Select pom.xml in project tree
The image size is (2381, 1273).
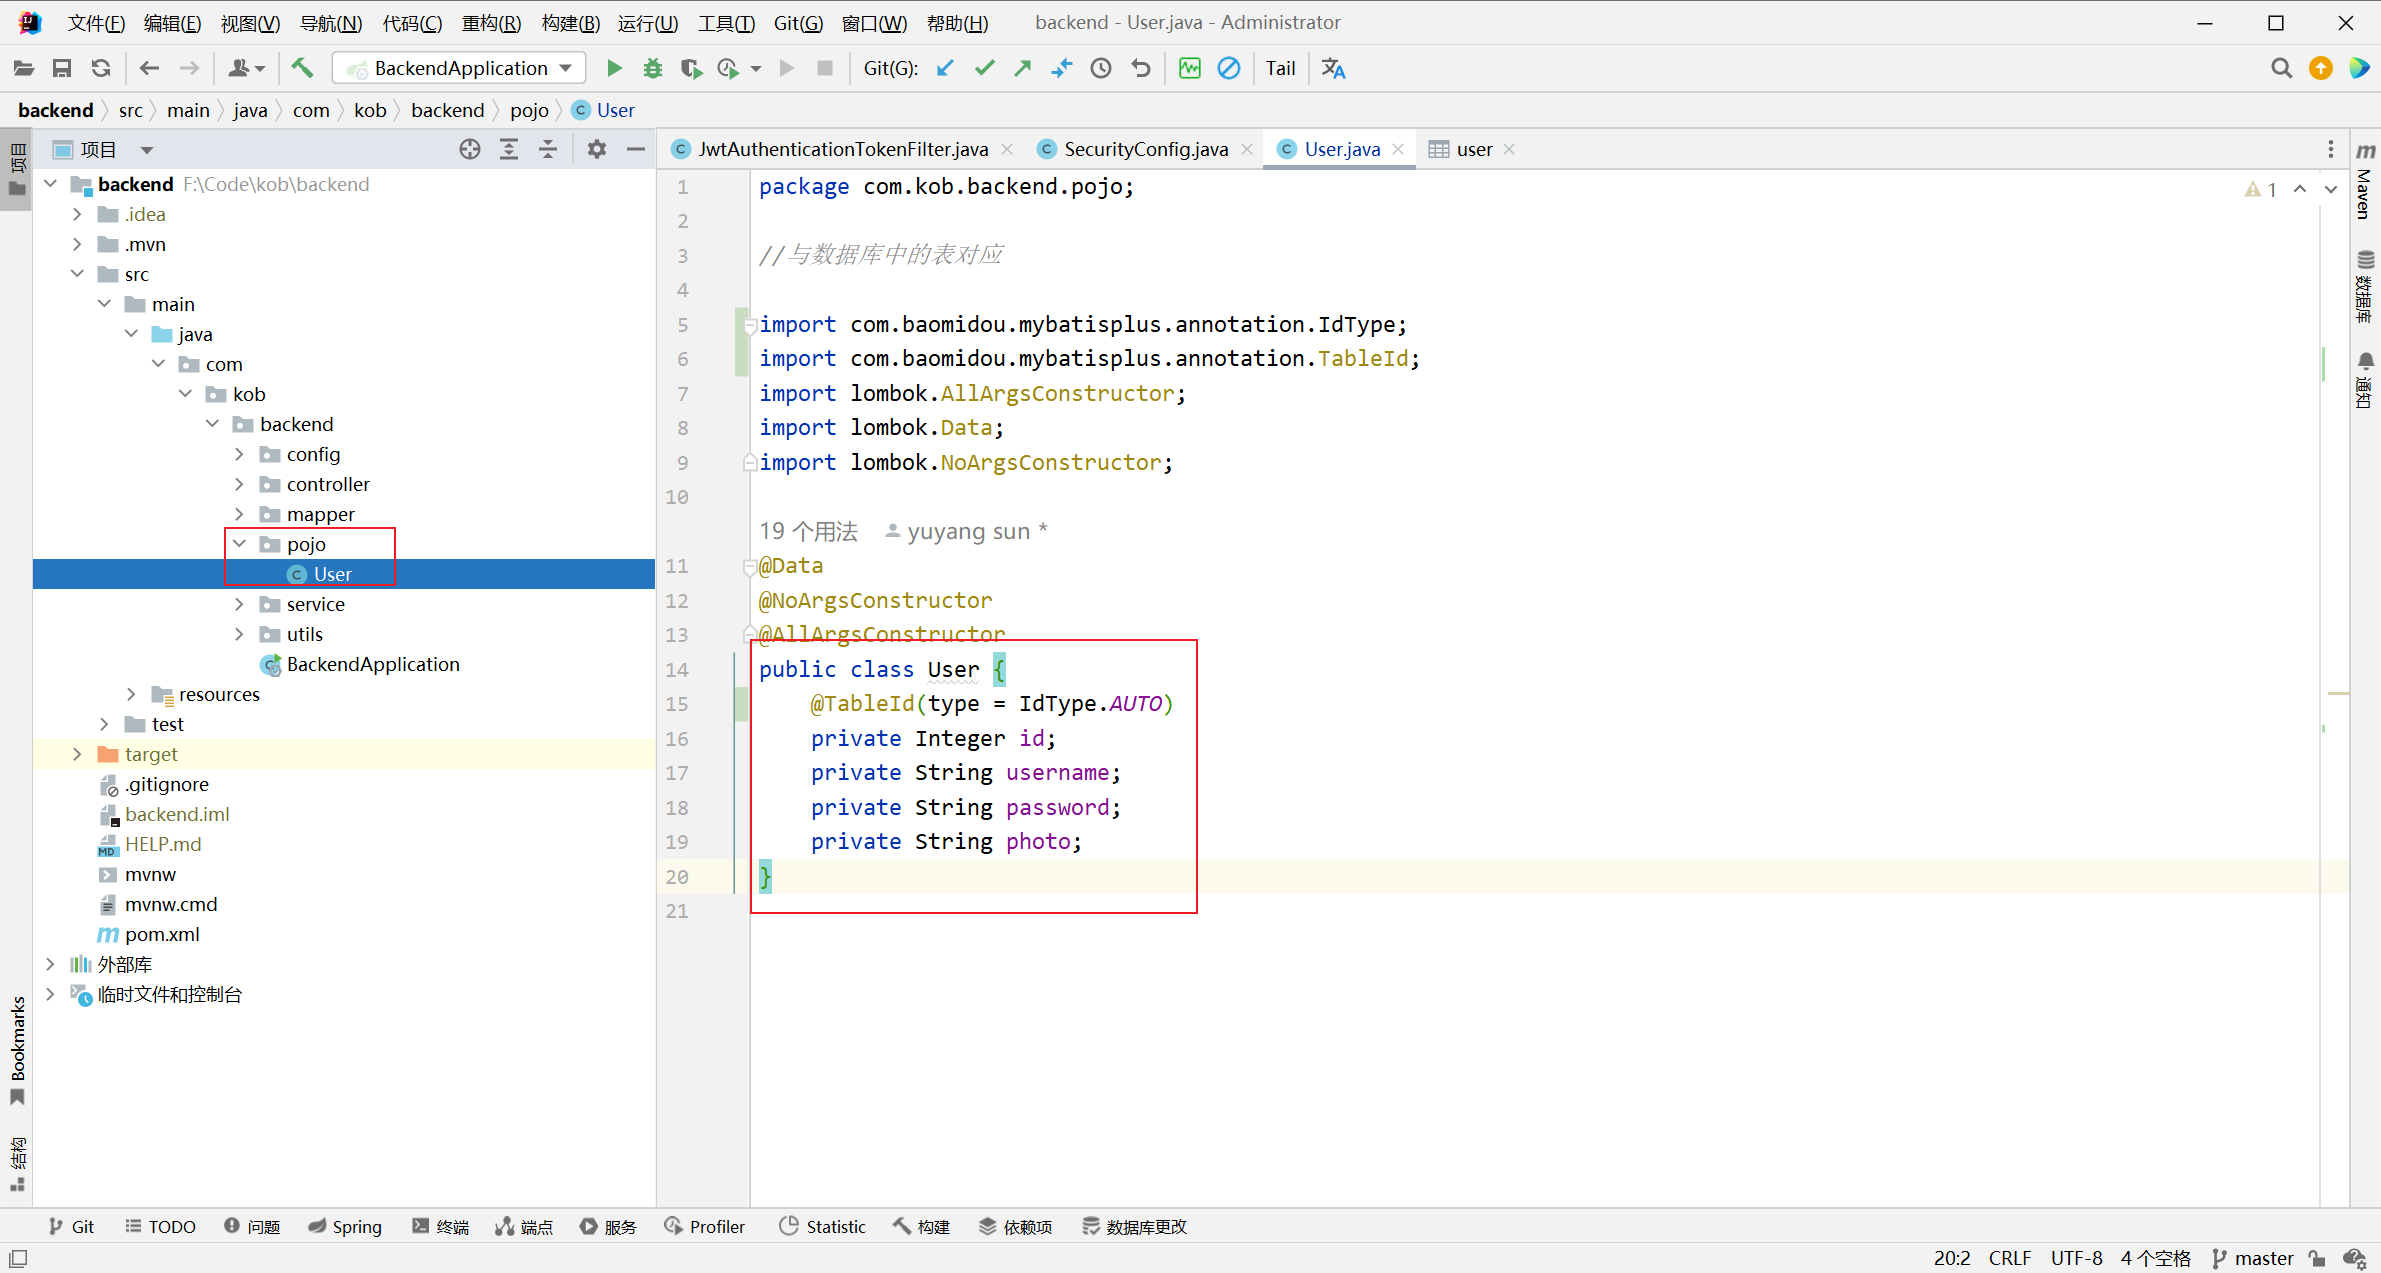pos(162,934)
